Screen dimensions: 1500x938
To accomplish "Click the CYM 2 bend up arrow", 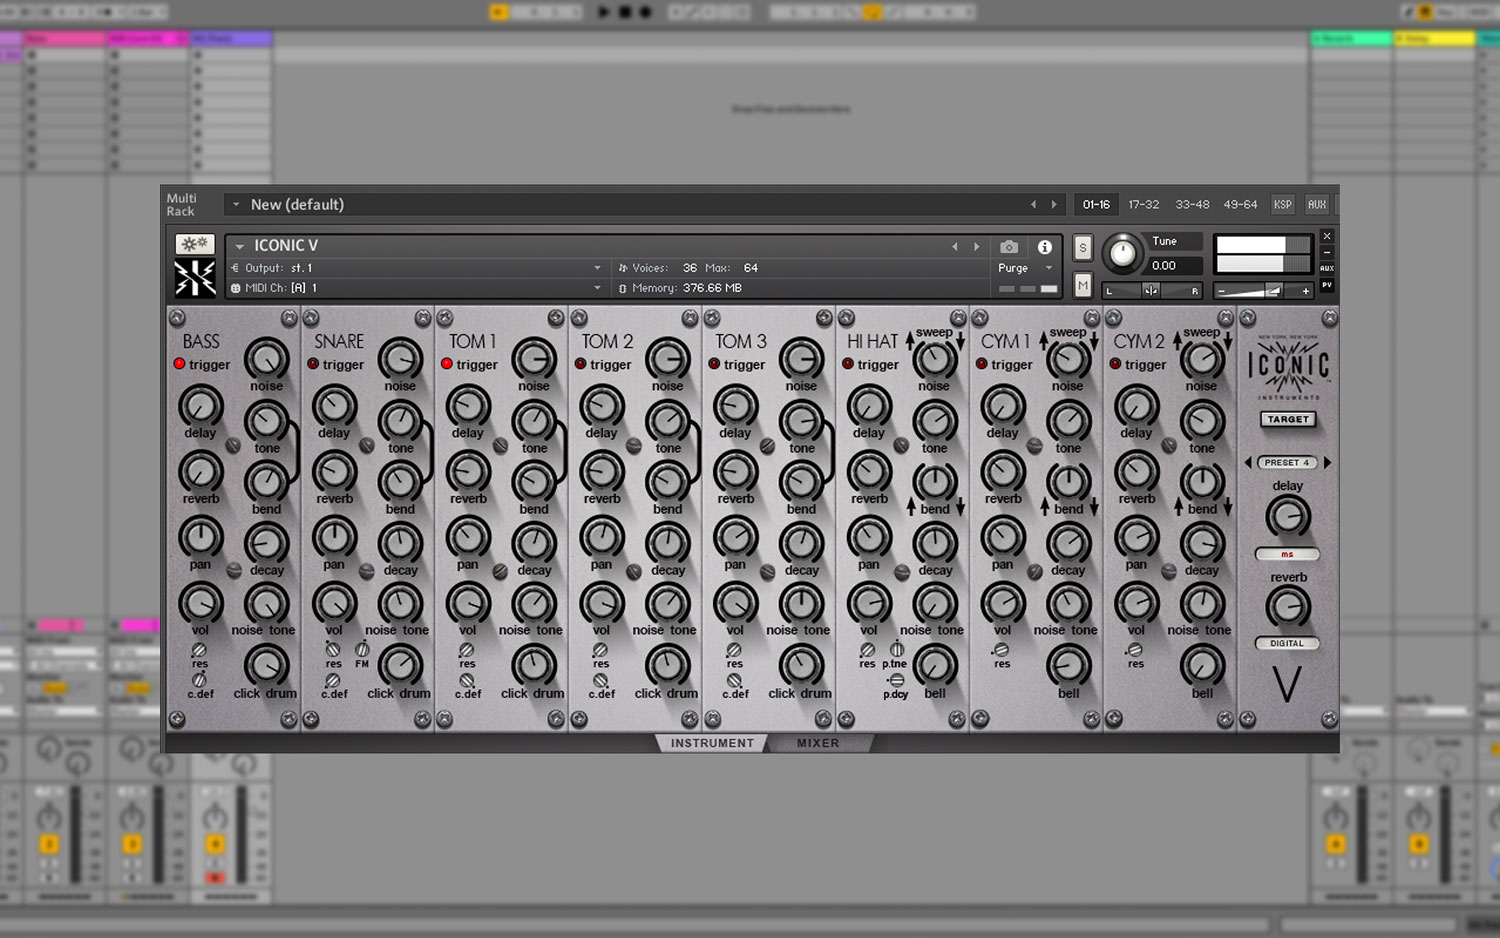I will (x=1178, y=507).
